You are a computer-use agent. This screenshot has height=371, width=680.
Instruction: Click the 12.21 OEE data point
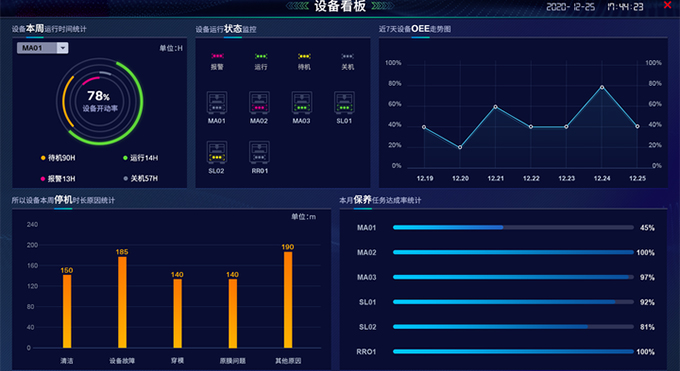(496, 107)
